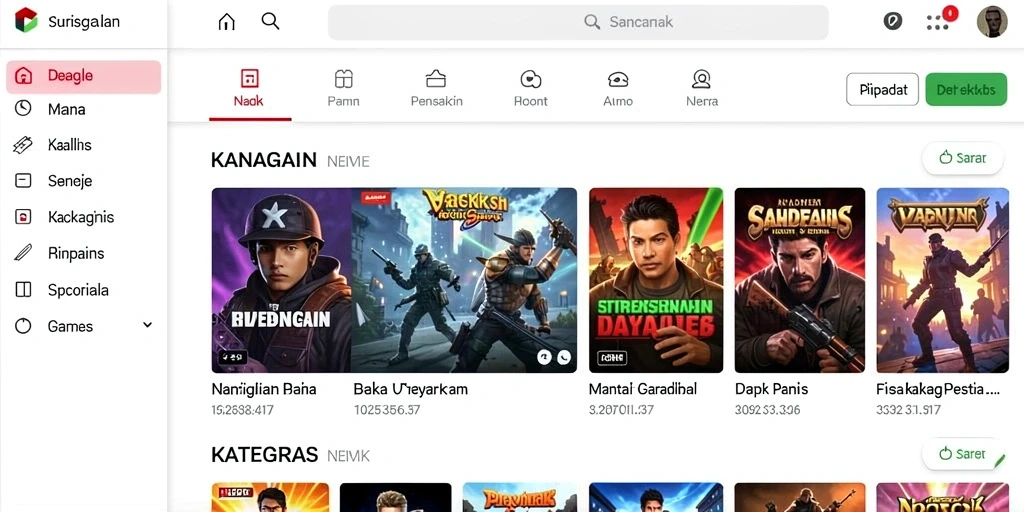Screen dimensions: 1024x512
Task: Open the Baka Ureyarkam title
Action: click(x=411, y=389)
